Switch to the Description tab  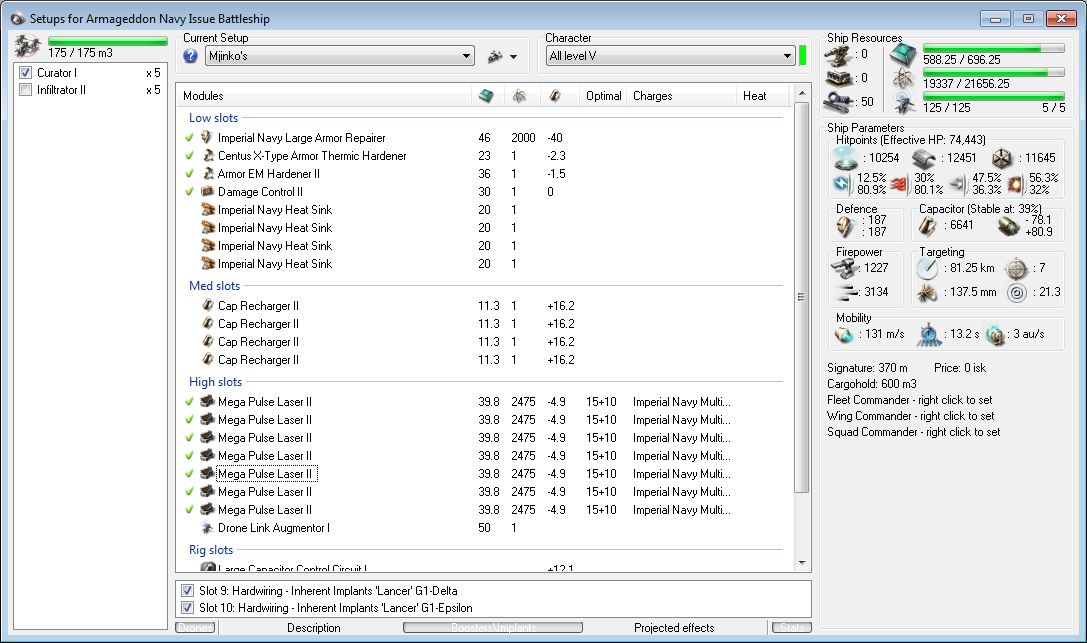[x=313, y=628]
